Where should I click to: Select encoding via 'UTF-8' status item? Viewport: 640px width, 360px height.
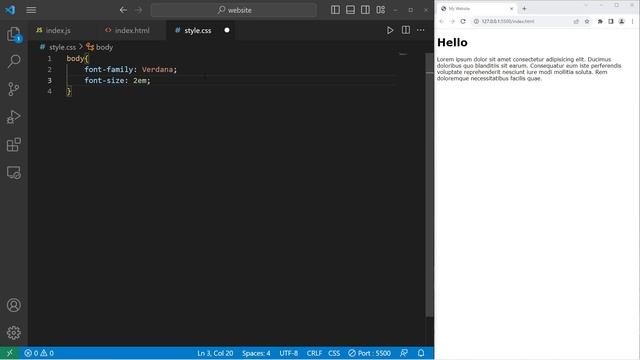click(289, 353)
